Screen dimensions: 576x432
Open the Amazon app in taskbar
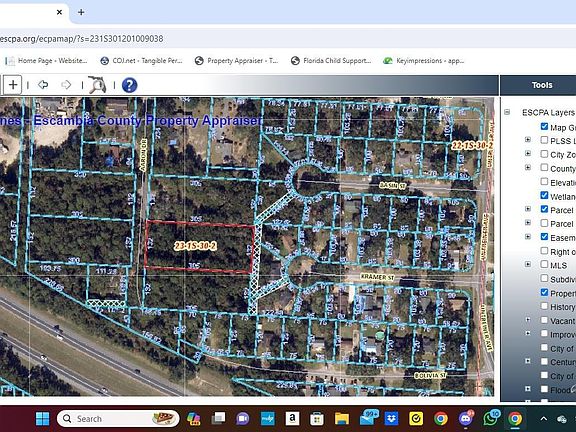pos(292,418)
